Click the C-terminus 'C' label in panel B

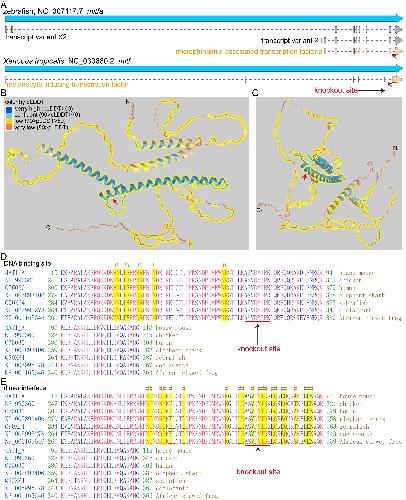click(48, 228)
